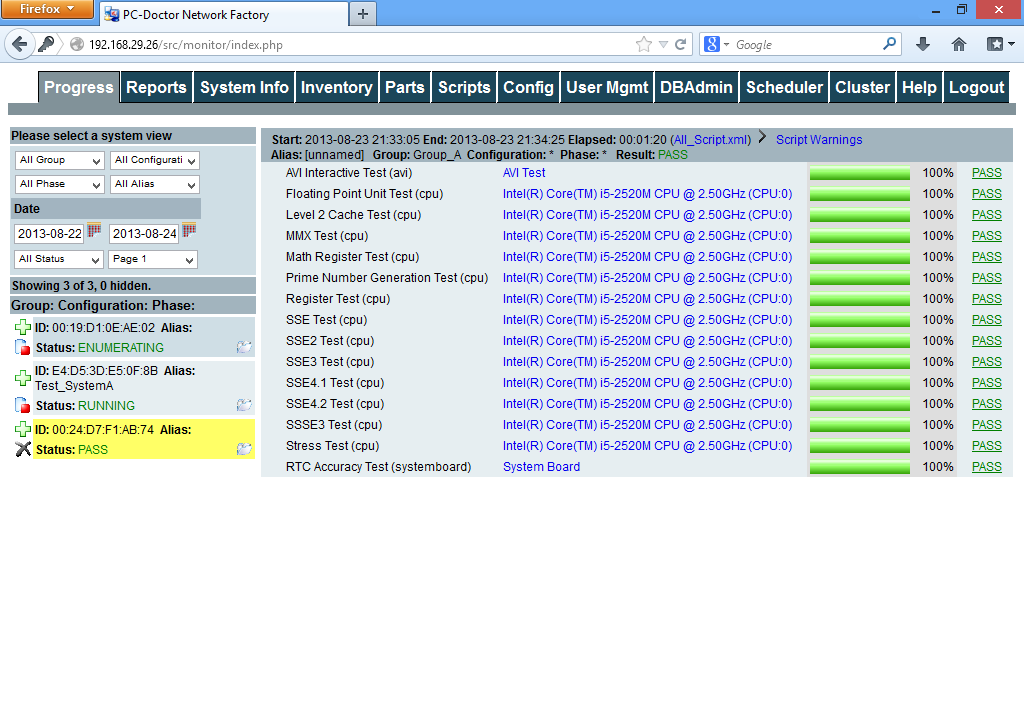The height and width of the screenshot is (728, 1024).
Task: Click green plus icon for Test_SystemA
Action: click(x=23, y=378)
